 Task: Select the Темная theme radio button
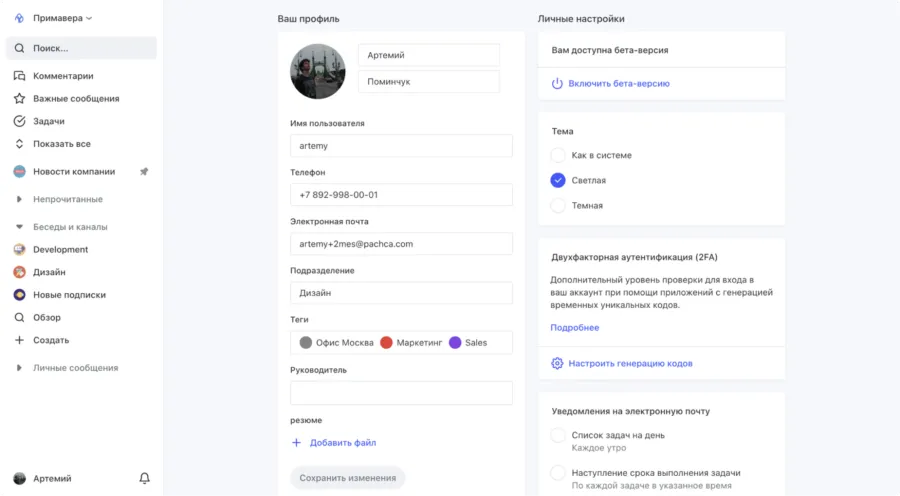558,205
